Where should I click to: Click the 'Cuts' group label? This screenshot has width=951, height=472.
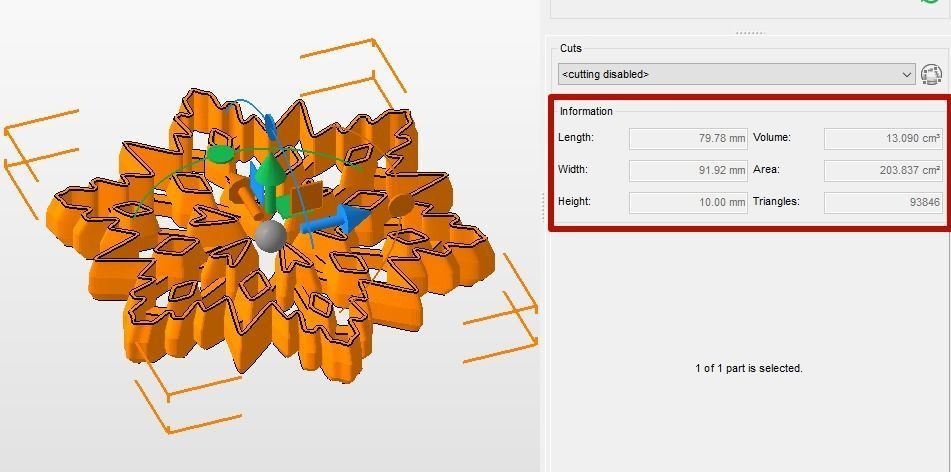pyautogui.click(x=571, y=48)
